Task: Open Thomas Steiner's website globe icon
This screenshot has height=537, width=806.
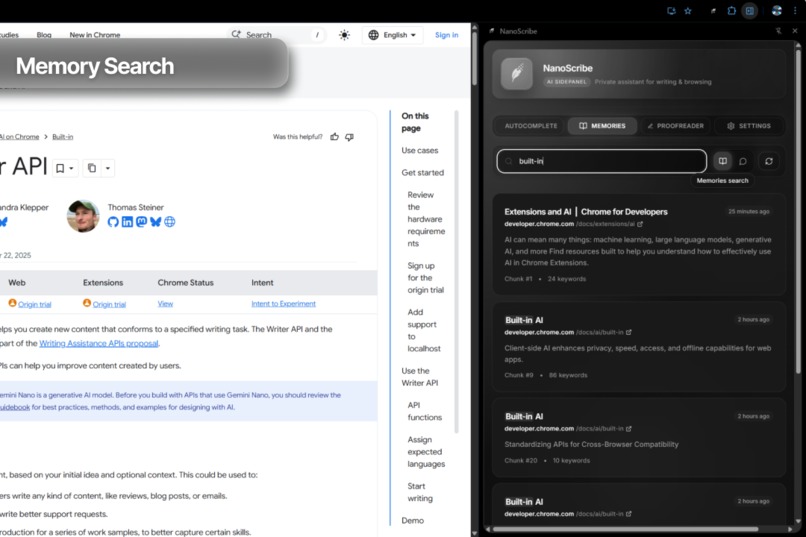Action: click(x=170, y=222)
